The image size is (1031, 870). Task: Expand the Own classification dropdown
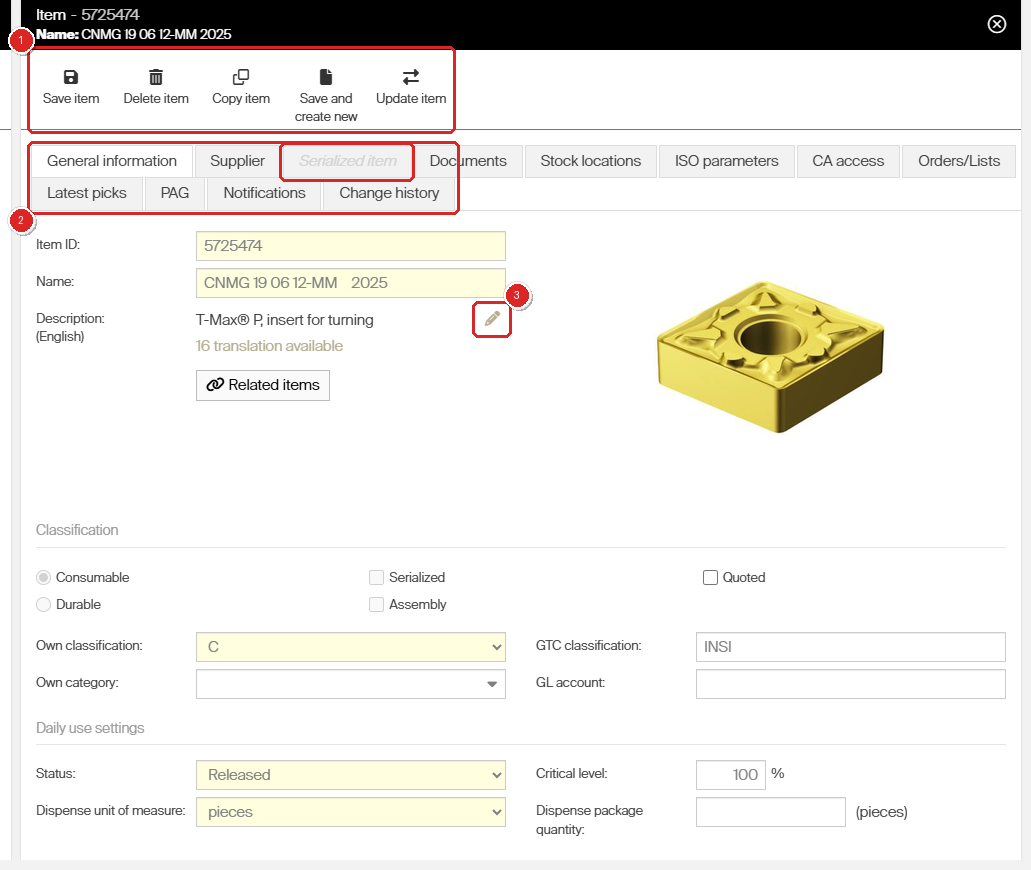[x=350, y=647]
